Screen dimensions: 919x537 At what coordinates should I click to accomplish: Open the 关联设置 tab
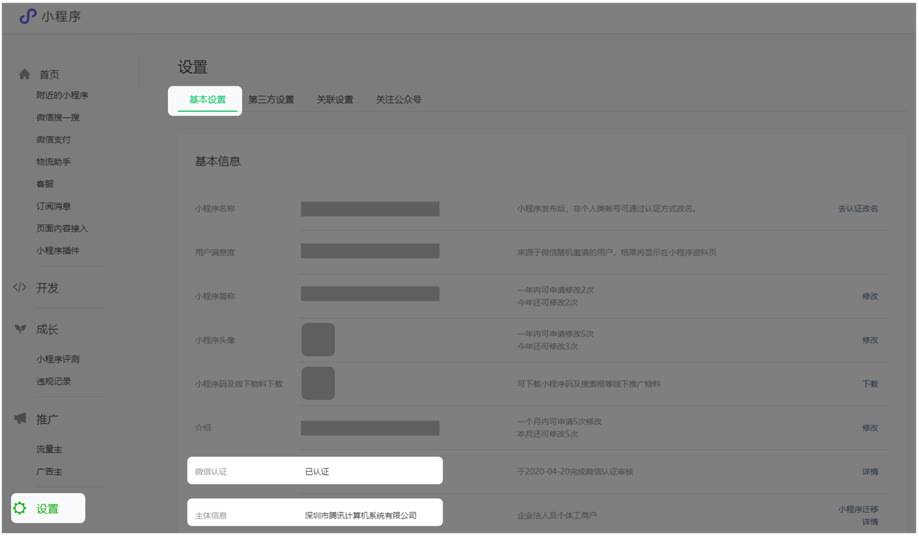click(x=335, y=100)
